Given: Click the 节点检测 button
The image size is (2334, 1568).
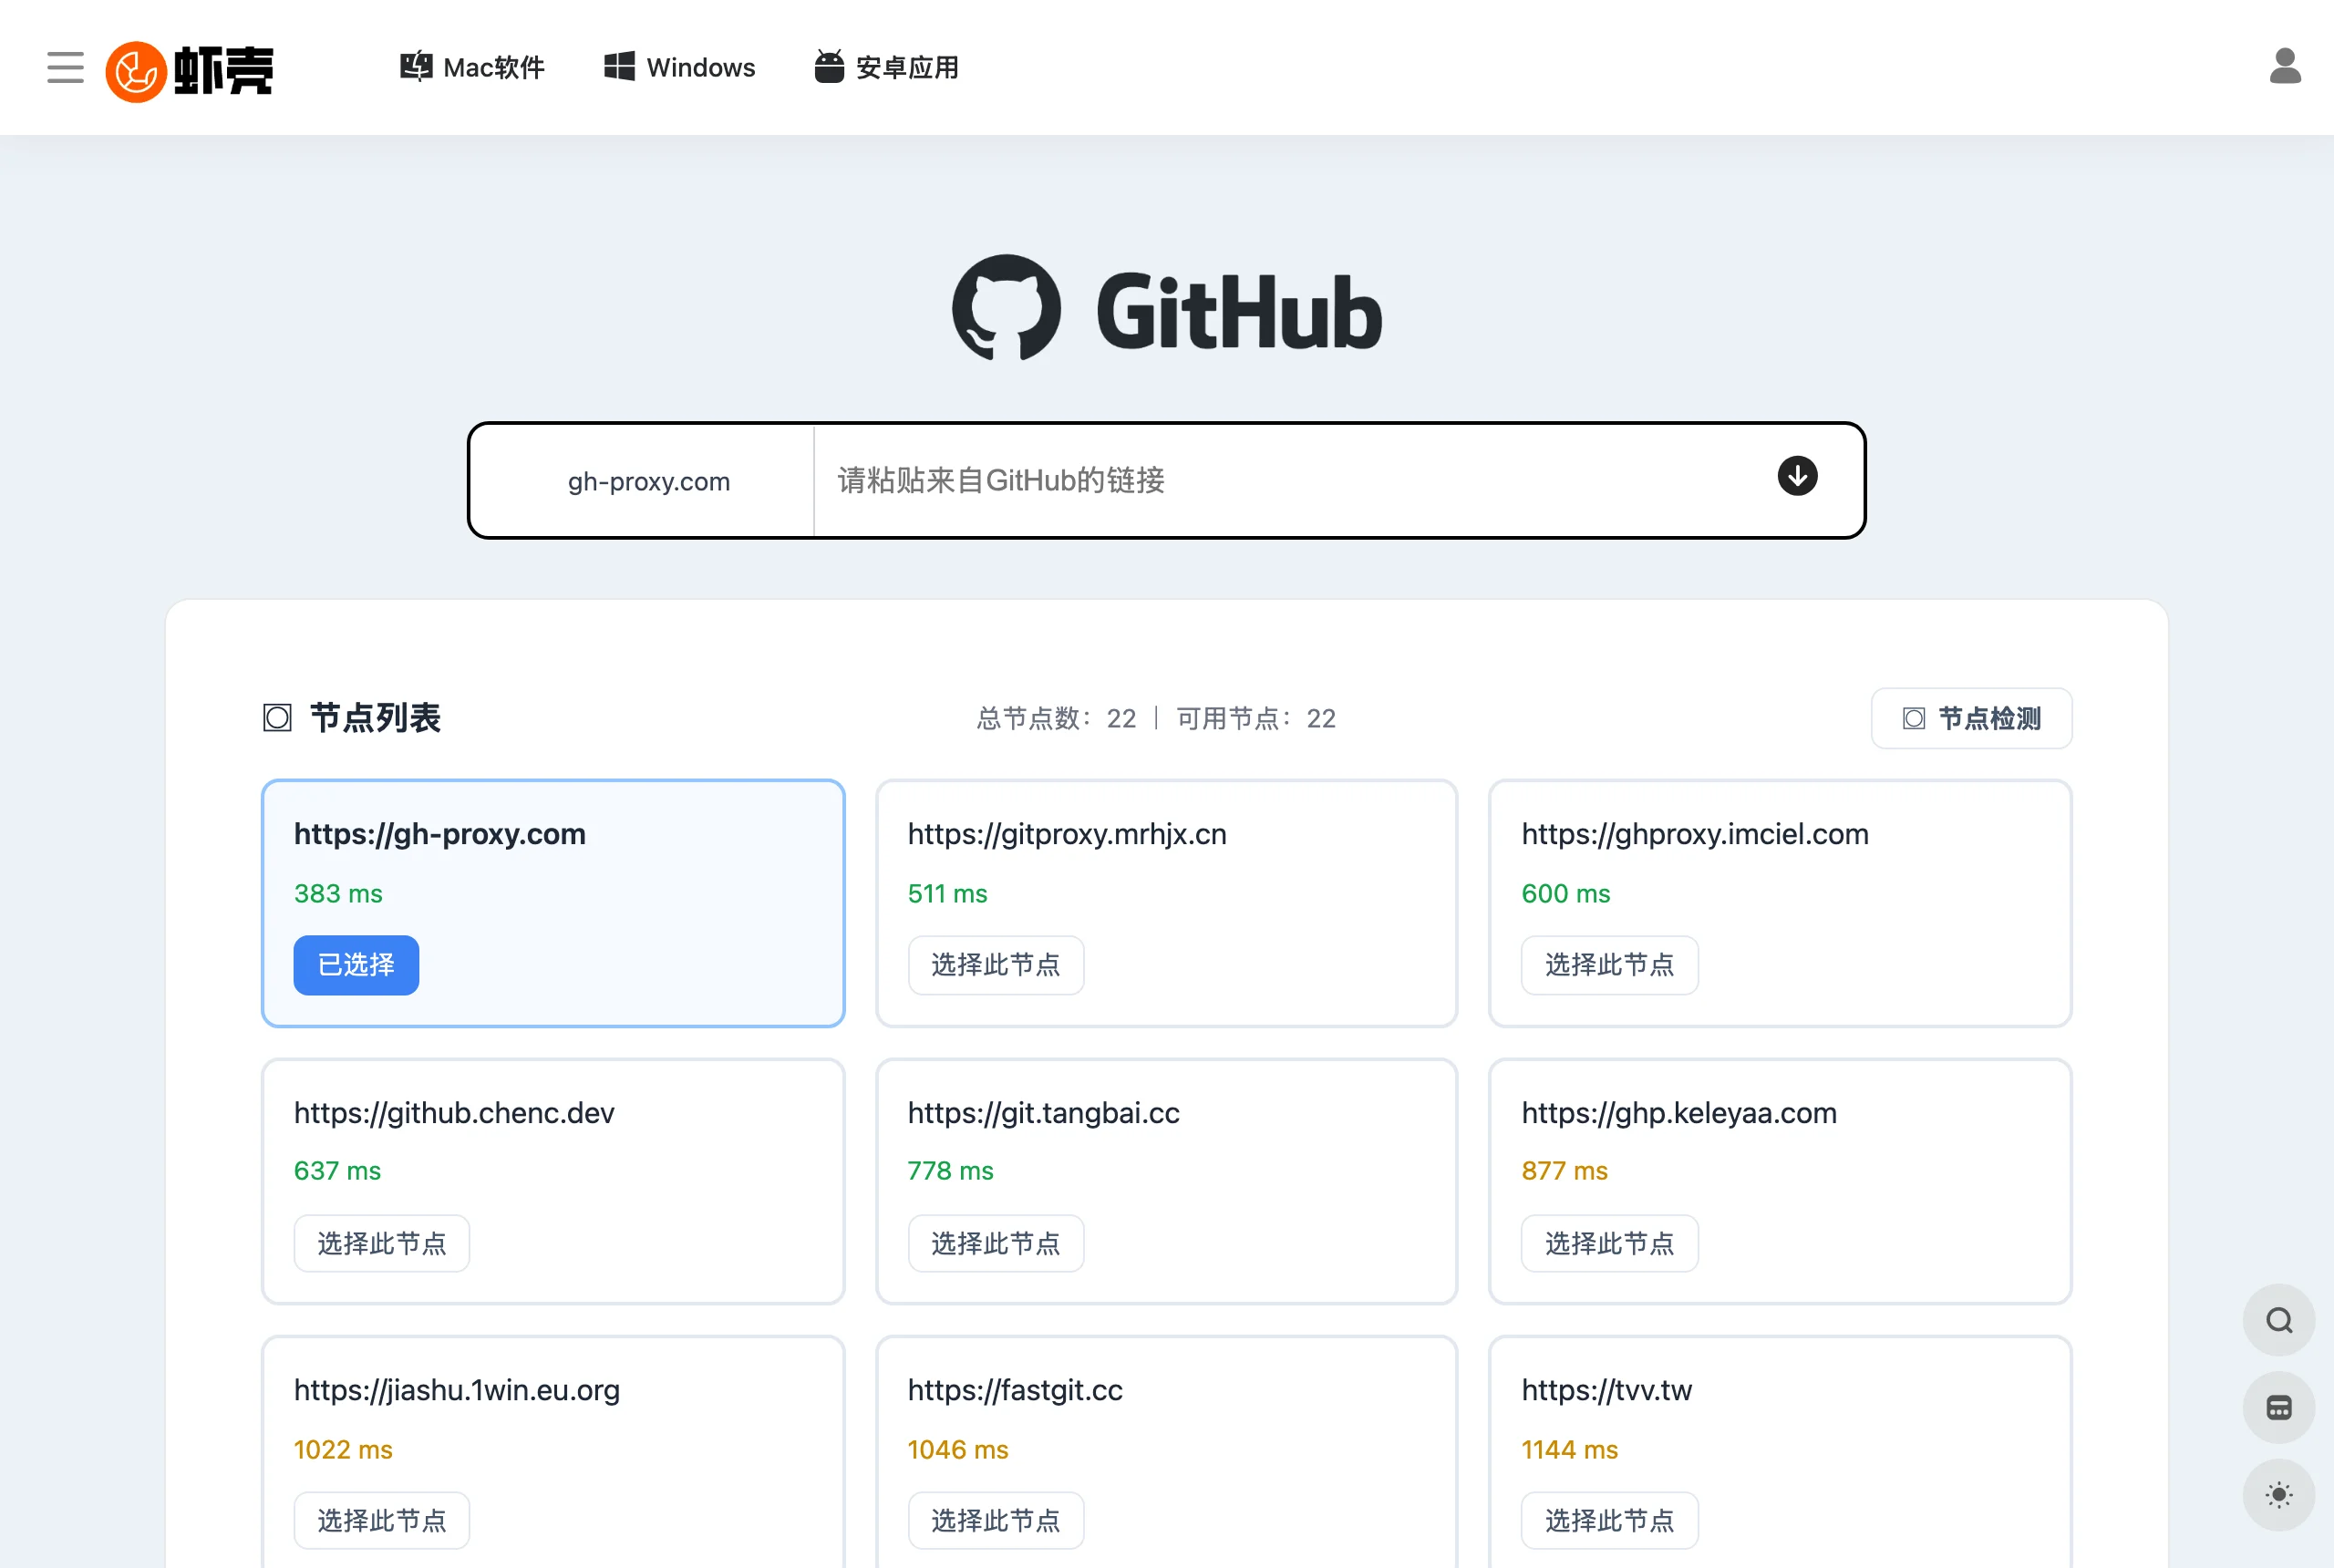Looking at the screenshot, I should (x=1971, y=718).
